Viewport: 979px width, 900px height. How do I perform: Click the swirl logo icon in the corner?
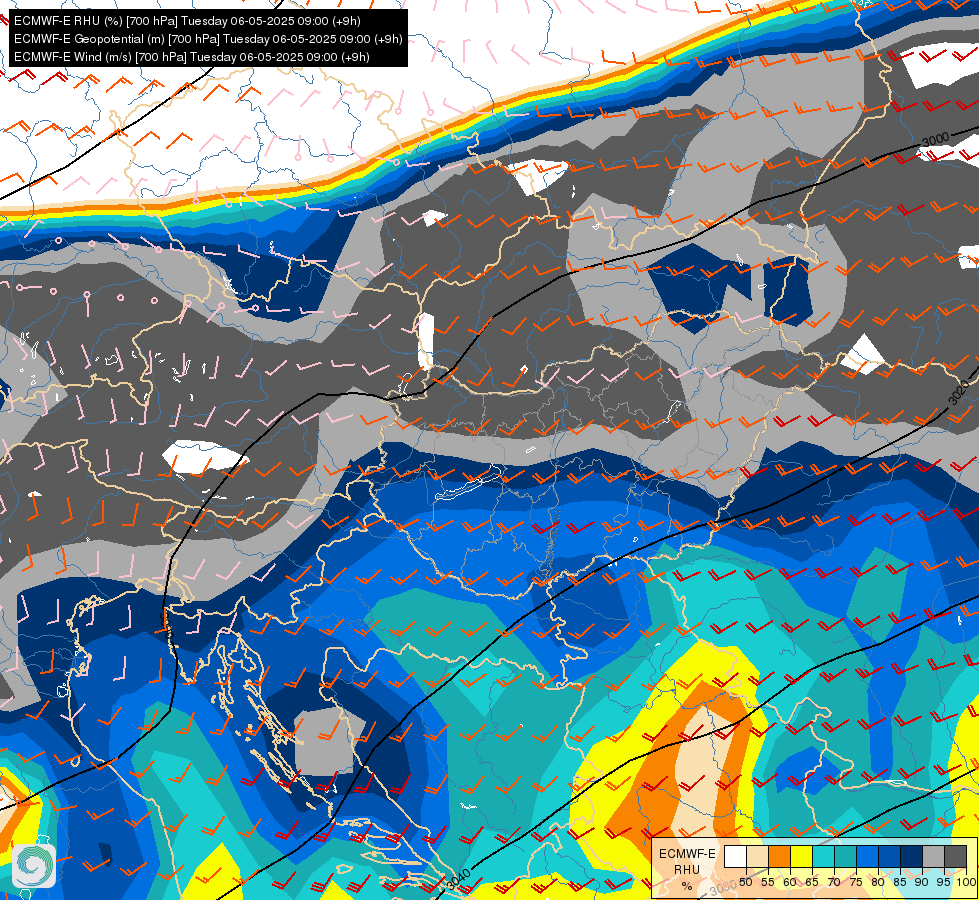click(x=34, y=865)
